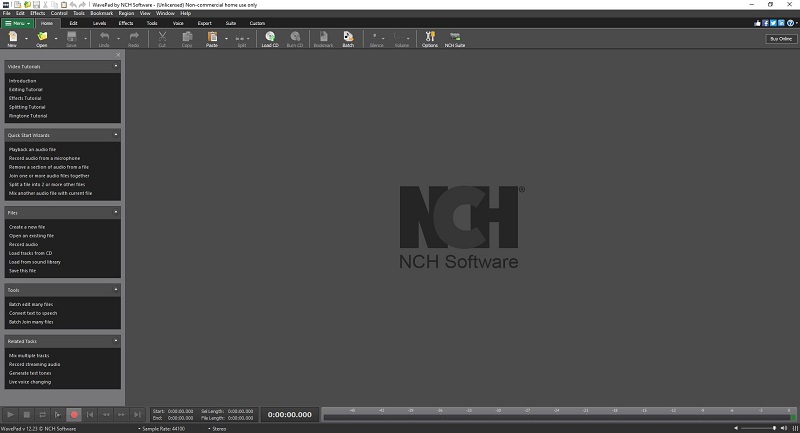800x433 pixels.
Task: Click 'Convert text to speech' link
Action: (33, 313)
